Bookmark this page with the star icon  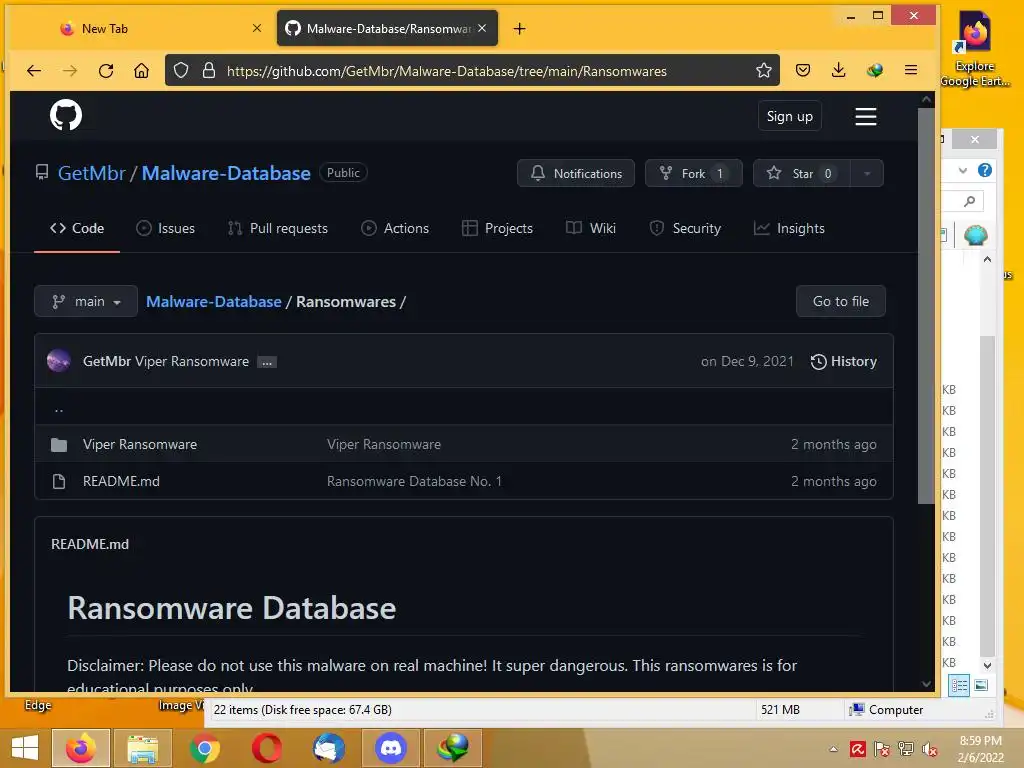pyautogui.click(x=763, y=71)
